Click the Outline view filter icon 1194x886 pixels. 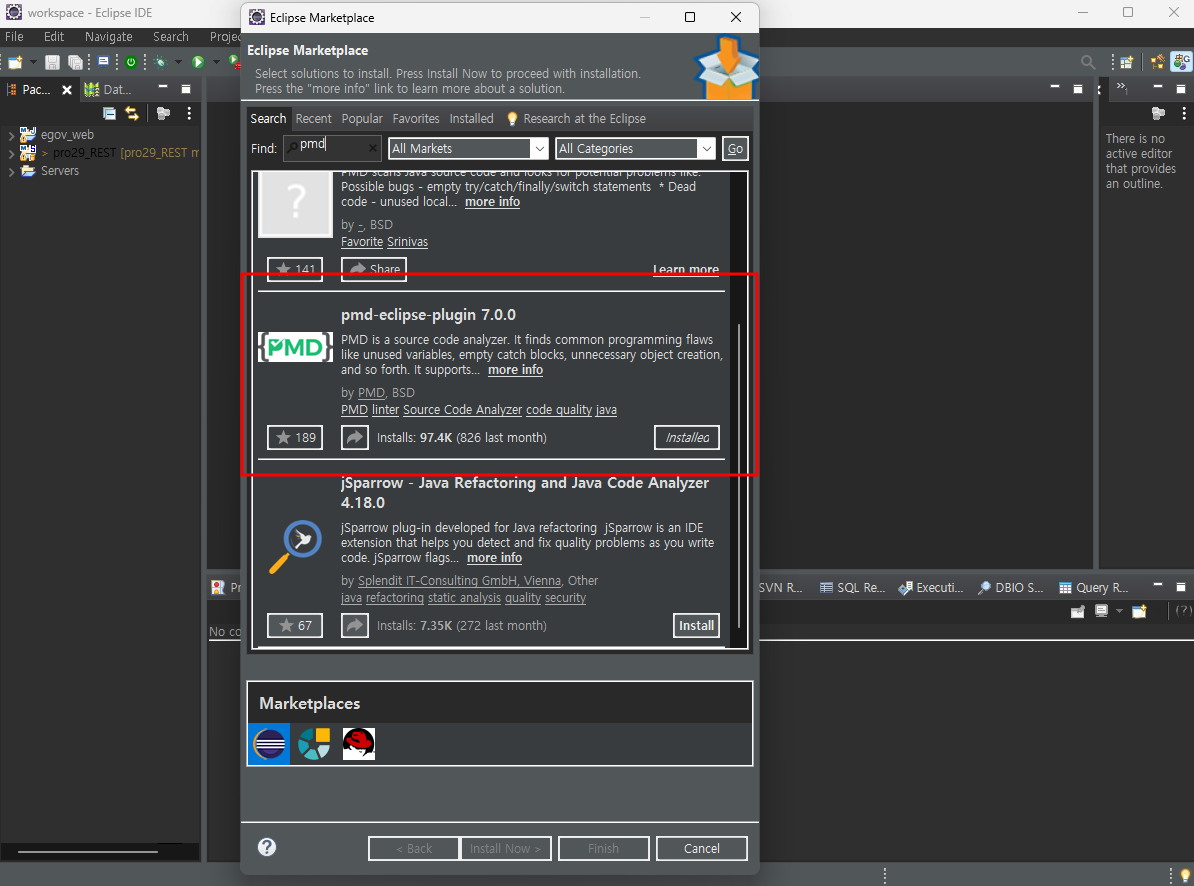(1158, 113)
